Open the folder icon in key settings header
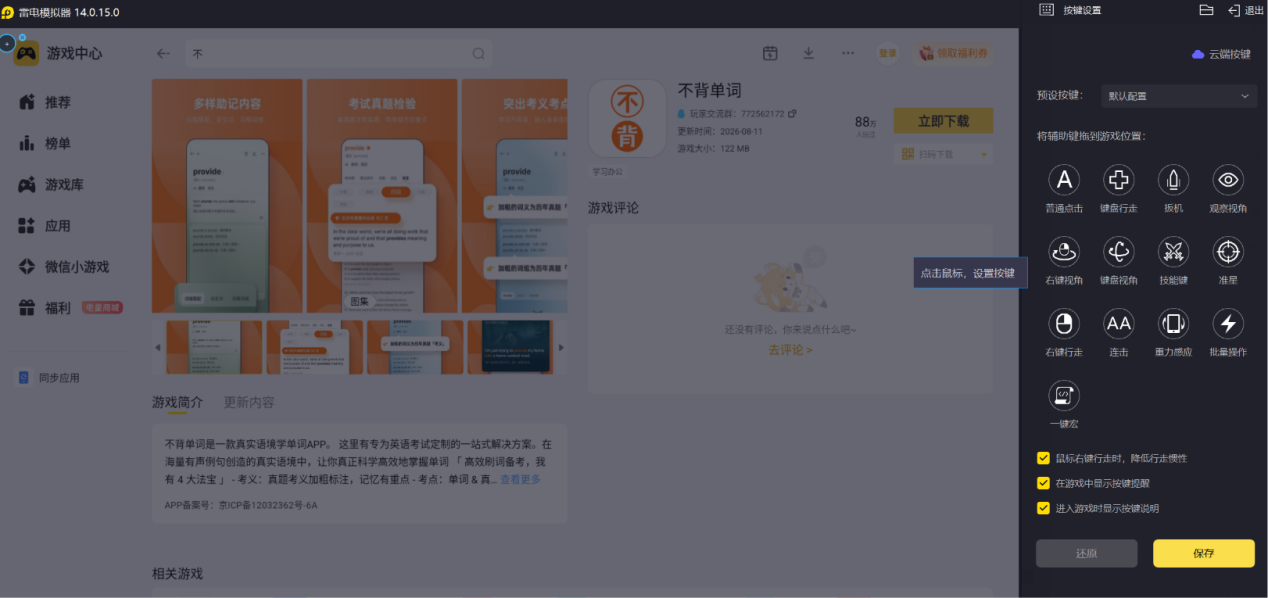This screenshot has width=1268, height=598. click(x=1206, y=10)
